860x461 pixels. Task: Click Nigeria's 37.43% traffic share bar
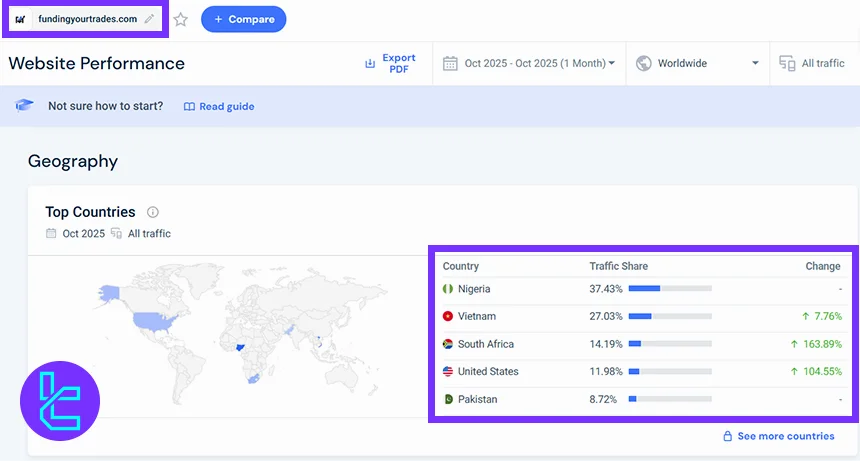click(x=670, y=288)
